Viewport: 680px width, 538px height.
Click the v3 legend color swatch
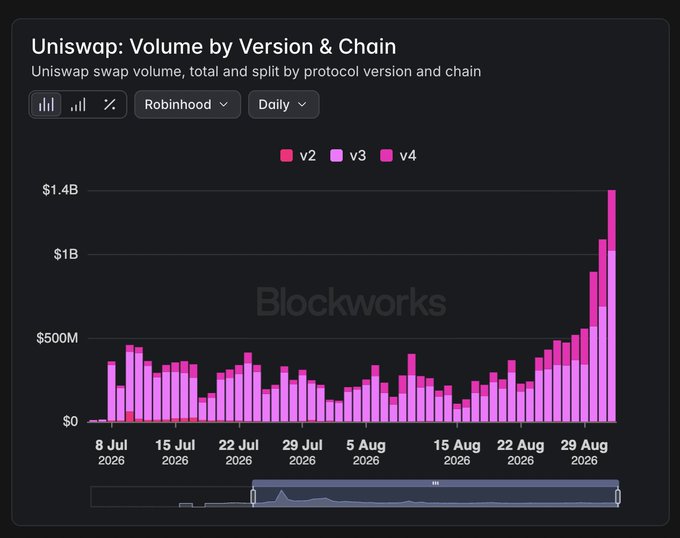pyautogui.click(x=337, y=156)
